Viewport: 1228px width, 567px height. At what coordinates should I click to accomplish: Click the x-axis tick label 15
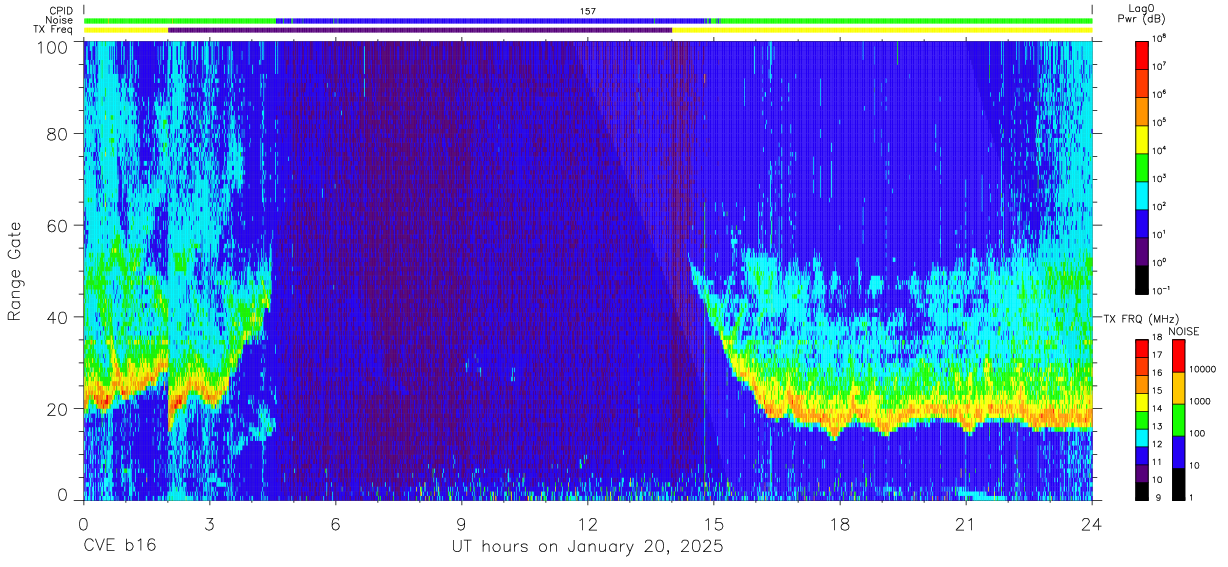coord(714,523)
